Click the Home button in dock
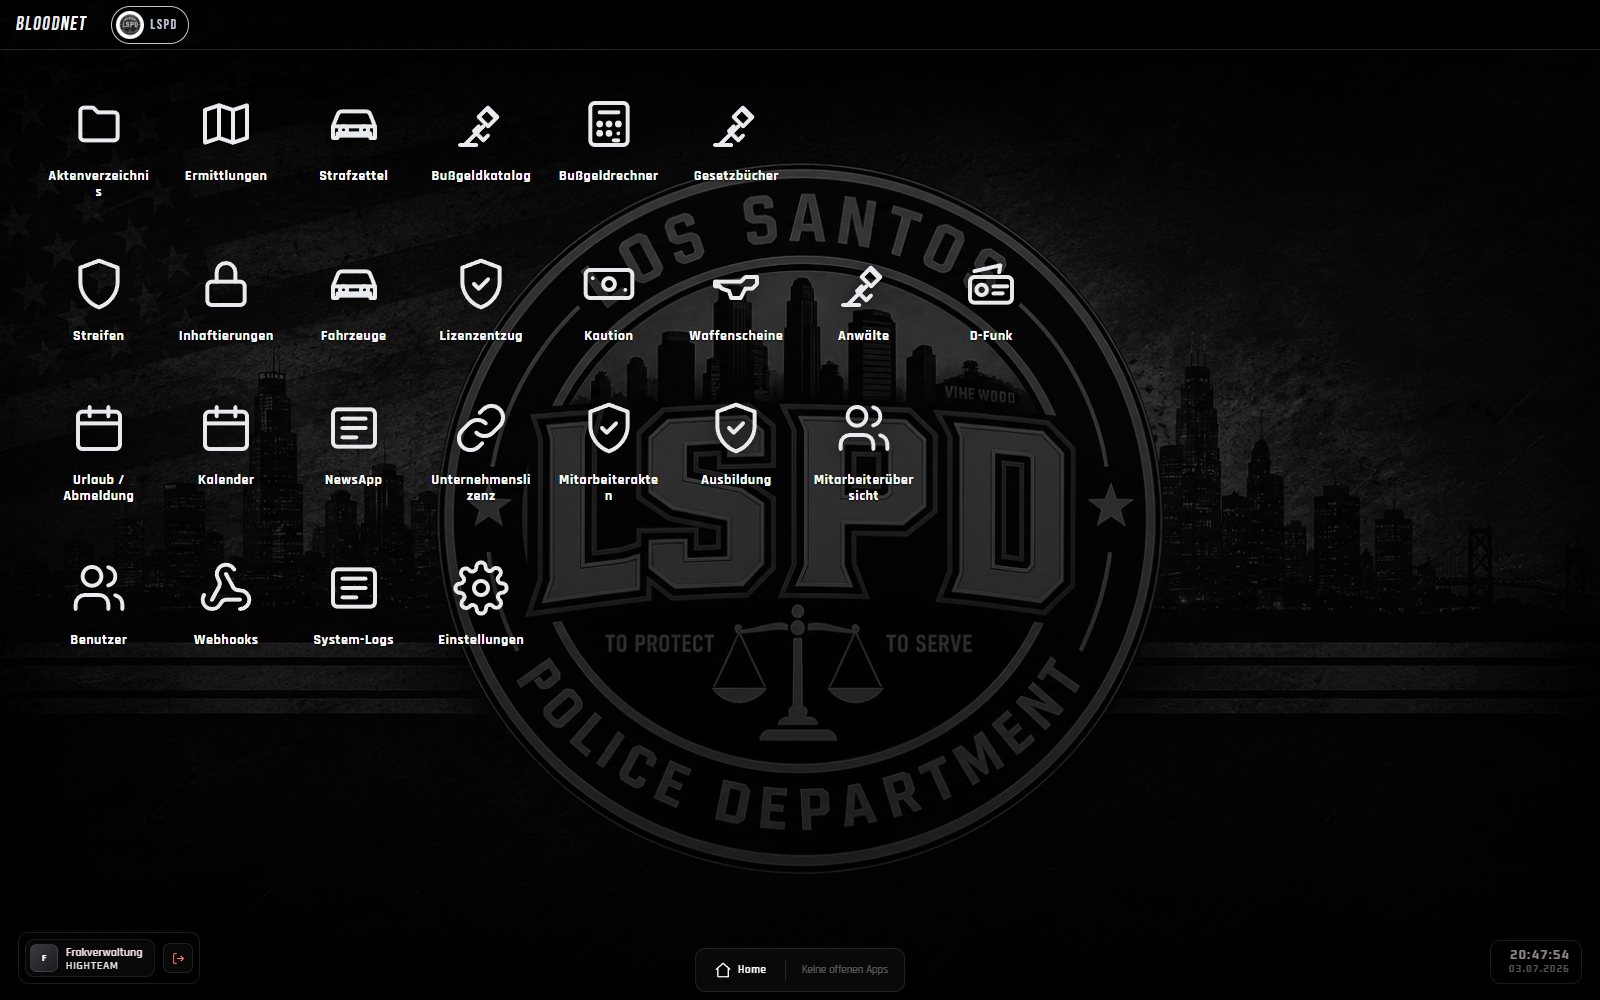Viewport: 1600px width, 1000px height. click(741, 969)
